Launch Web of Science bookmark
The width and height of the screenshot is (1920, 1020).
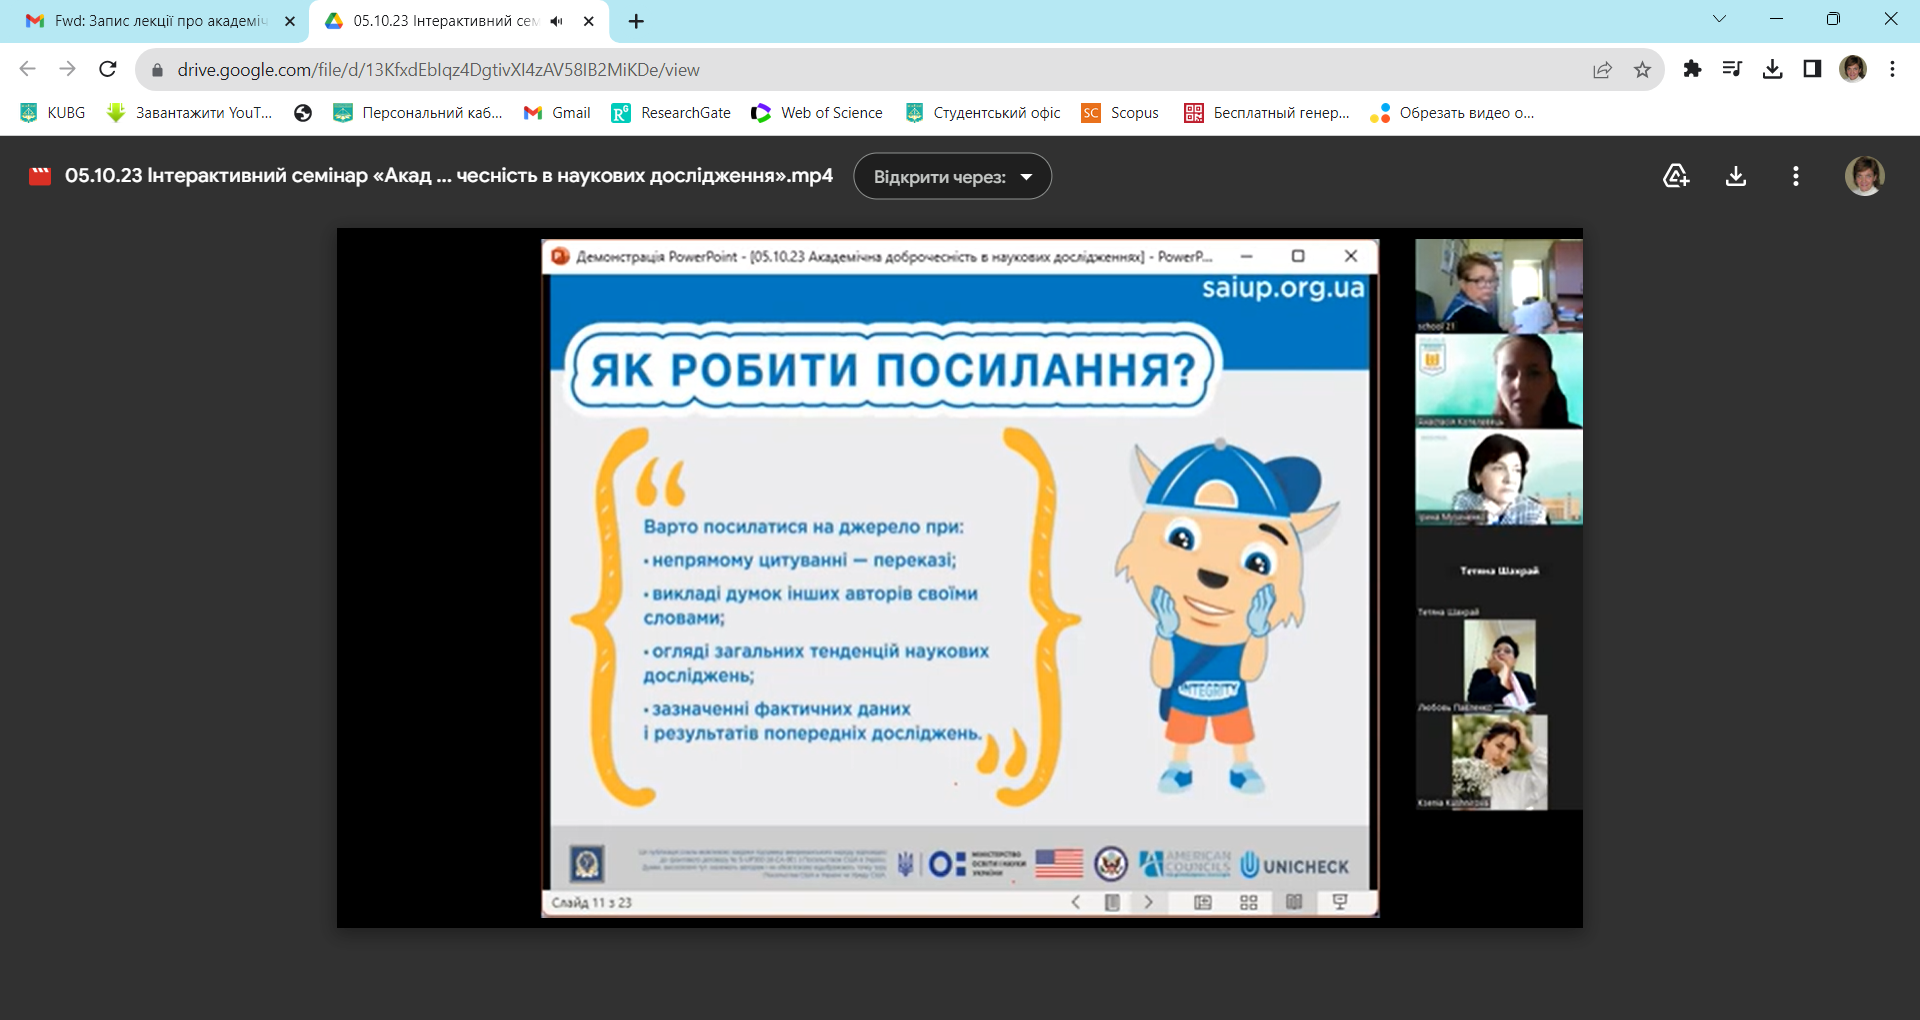click(x=816, y=113)
